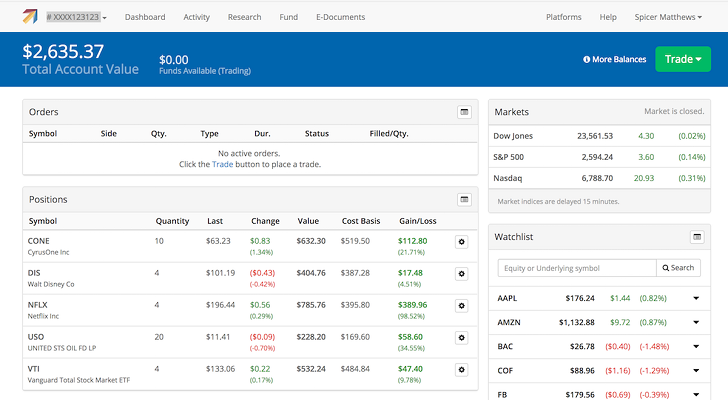Open the Spicer Matthews user menu
This screenshot has height=400, width=728.
click(x=668, y=17)
